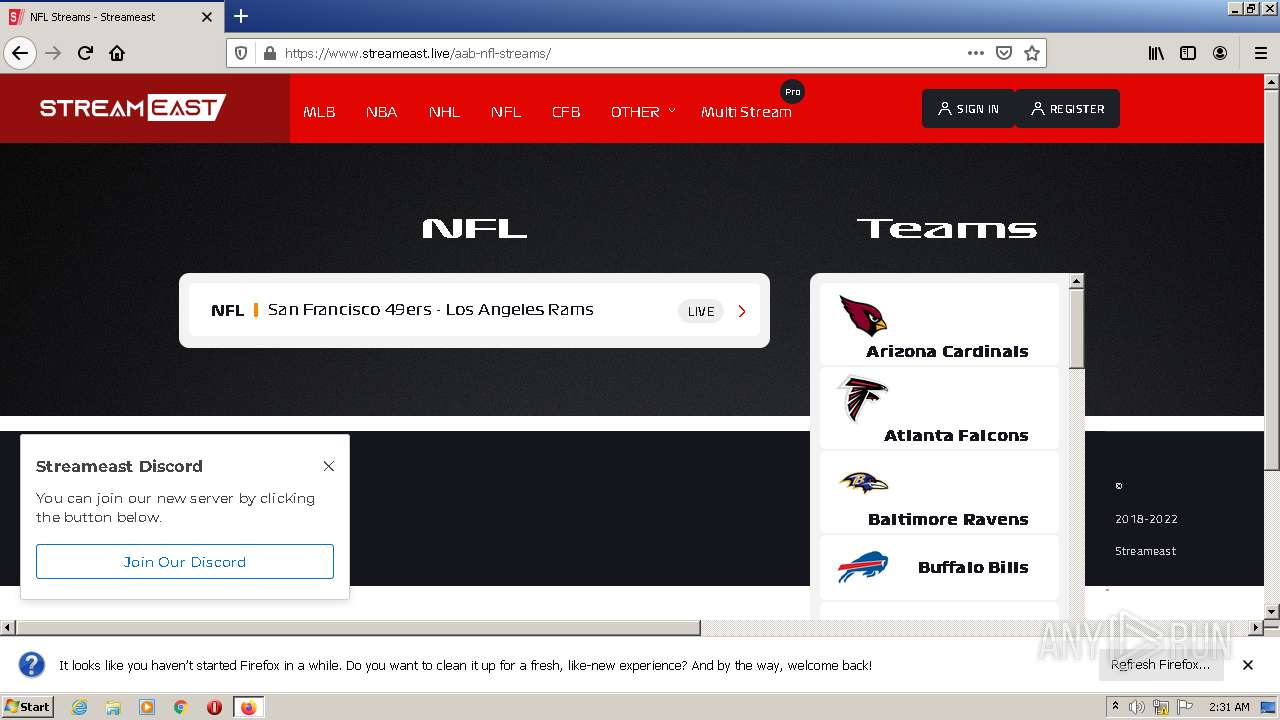Toggle the sidebar view icon
The height and width of the screenshot is (720, 1280).
tap(1188, 53)
